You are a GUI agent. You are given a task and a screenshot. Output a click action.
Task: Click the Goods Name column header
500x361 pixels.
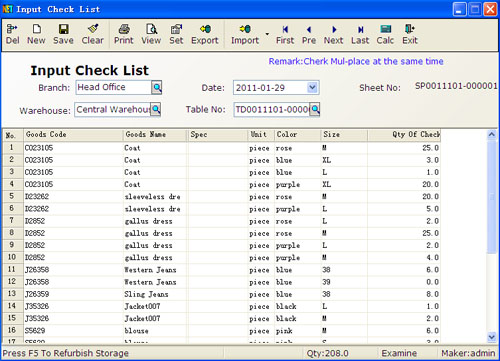(155, 135)
